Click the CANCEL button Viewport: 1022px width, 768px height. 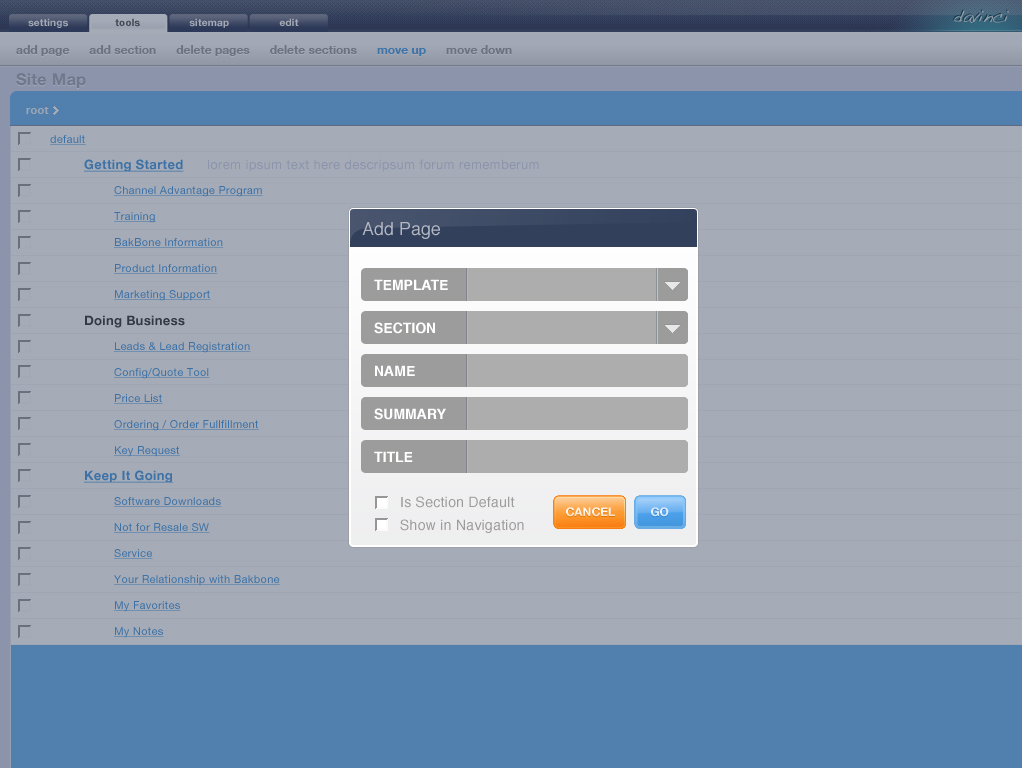[589, 512]
